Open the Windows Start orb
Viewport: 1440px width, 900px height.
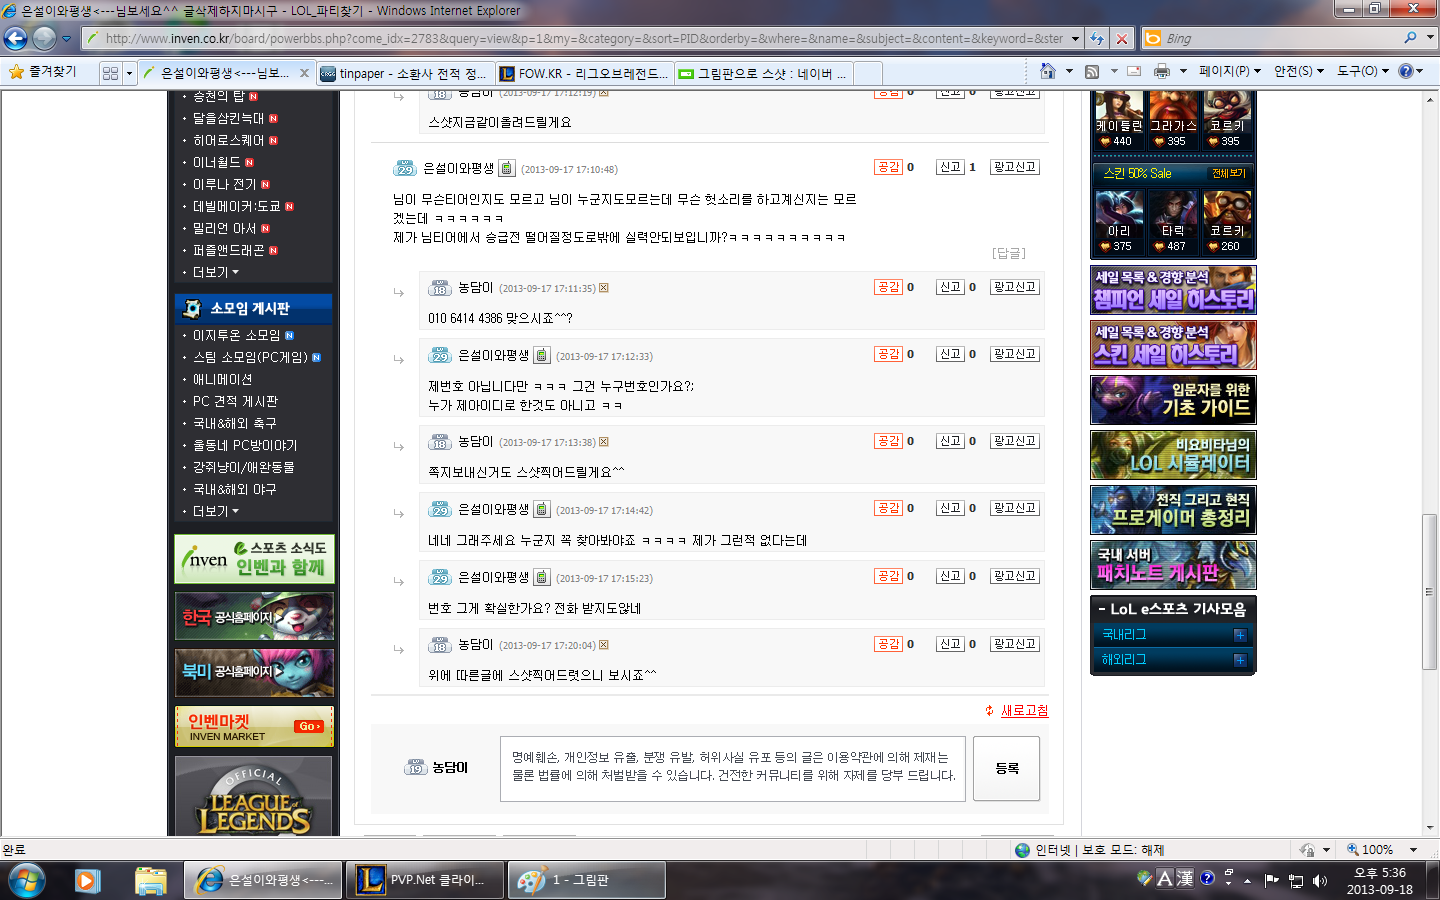[27, 880]
